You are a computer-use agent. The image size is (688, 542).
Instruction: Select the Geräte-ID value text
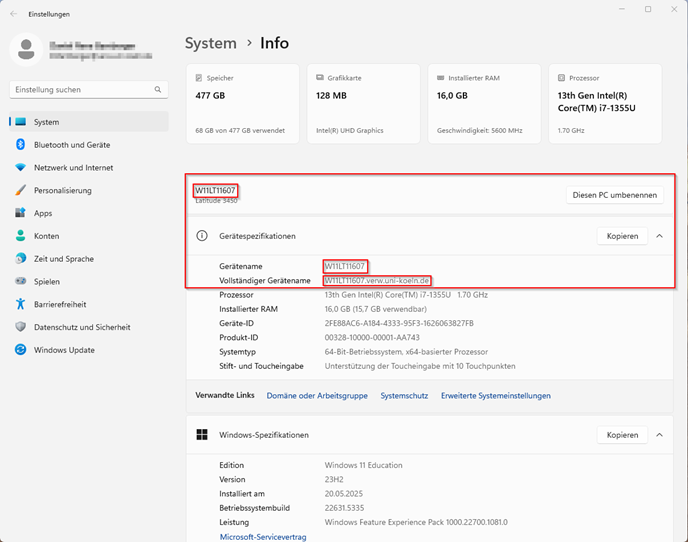[x=399, y=323]
